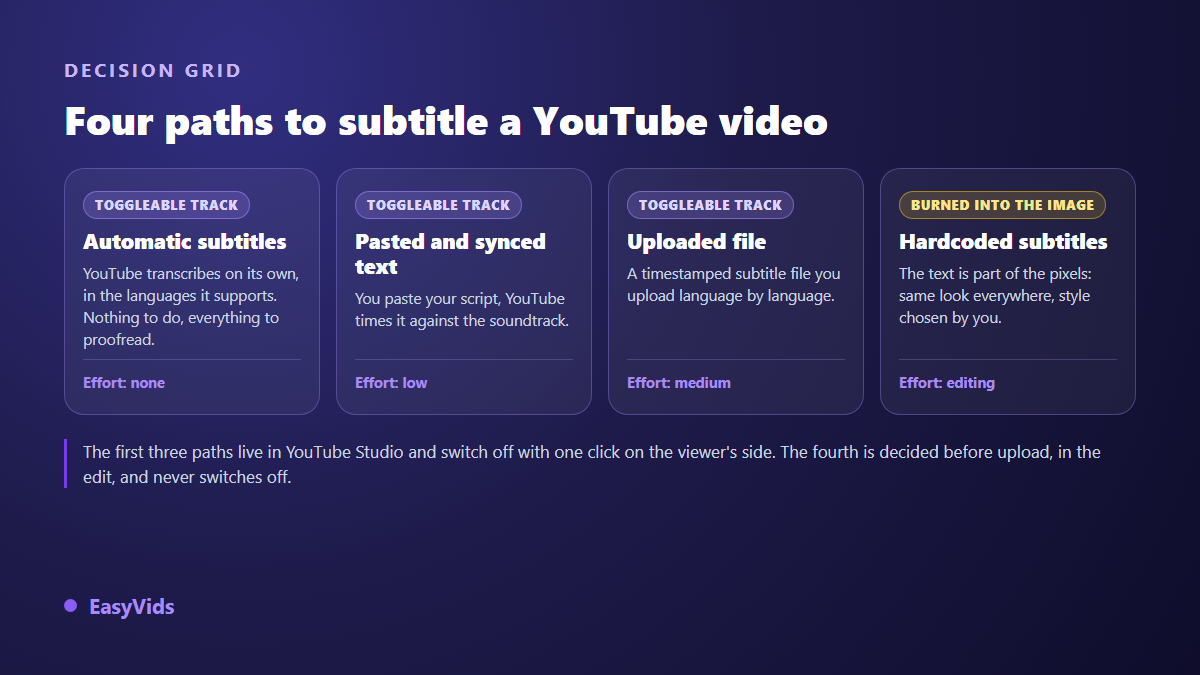Viewport: 1200px width, 675px height.
Task: Click the 'DECISION GRID' label
Action: pyautogui.click(x=153, y=71)
